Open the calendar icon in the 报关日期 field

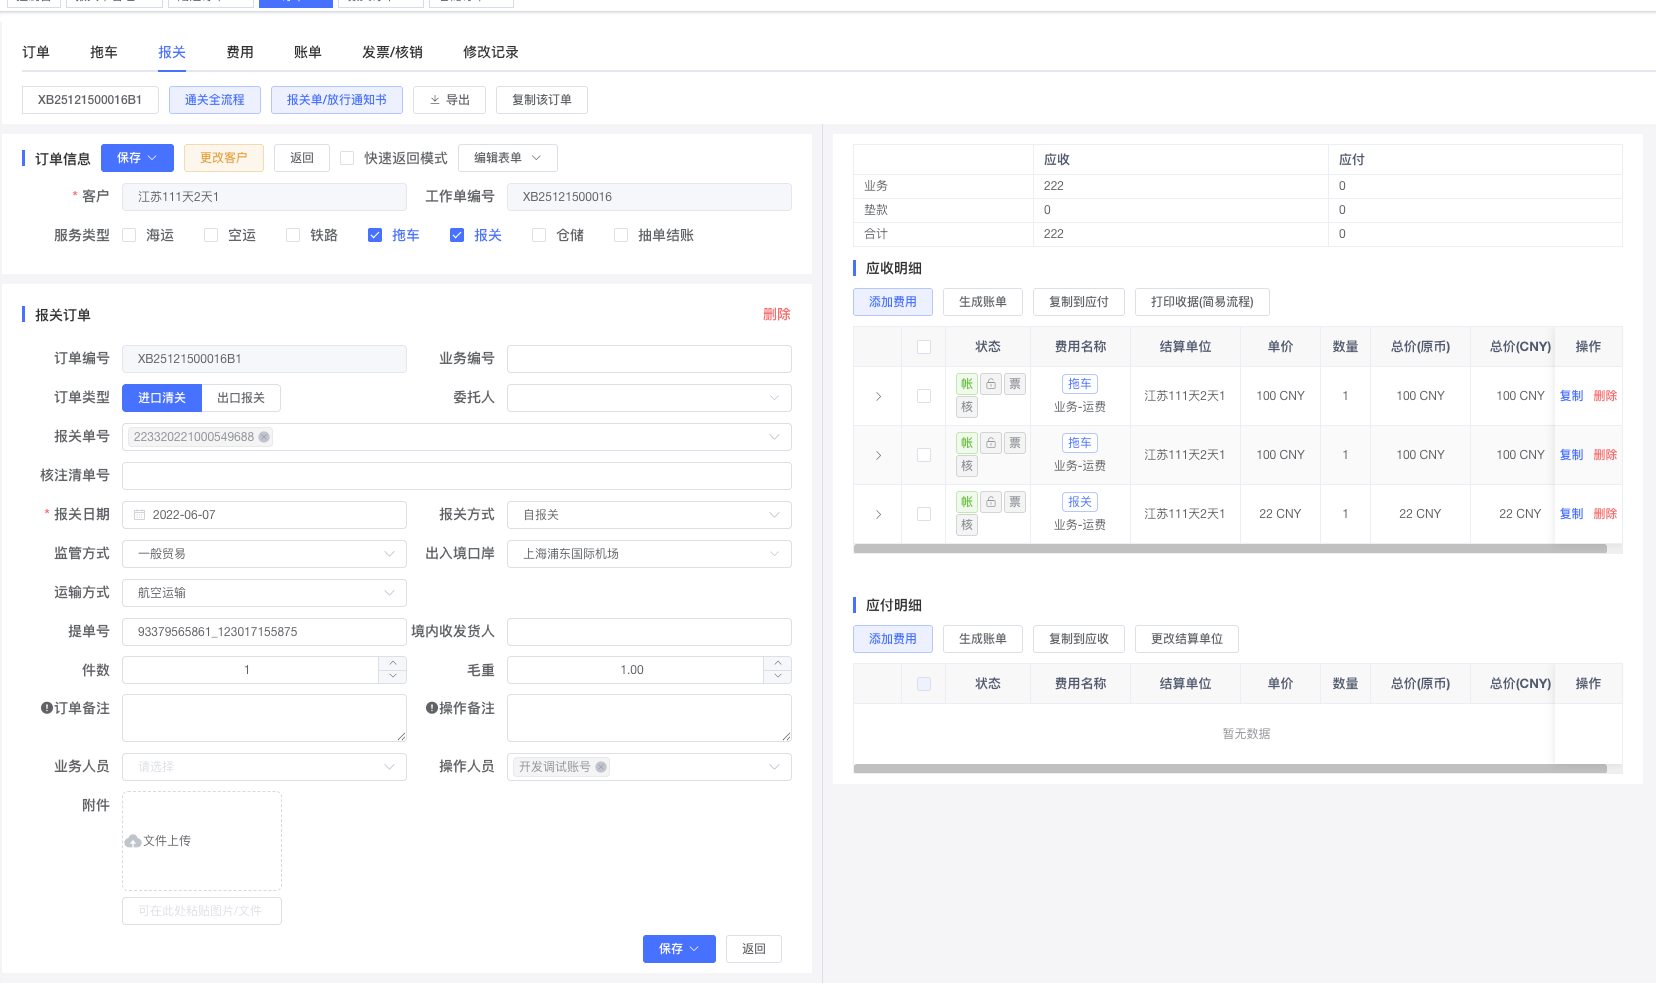tap(139, 514)
